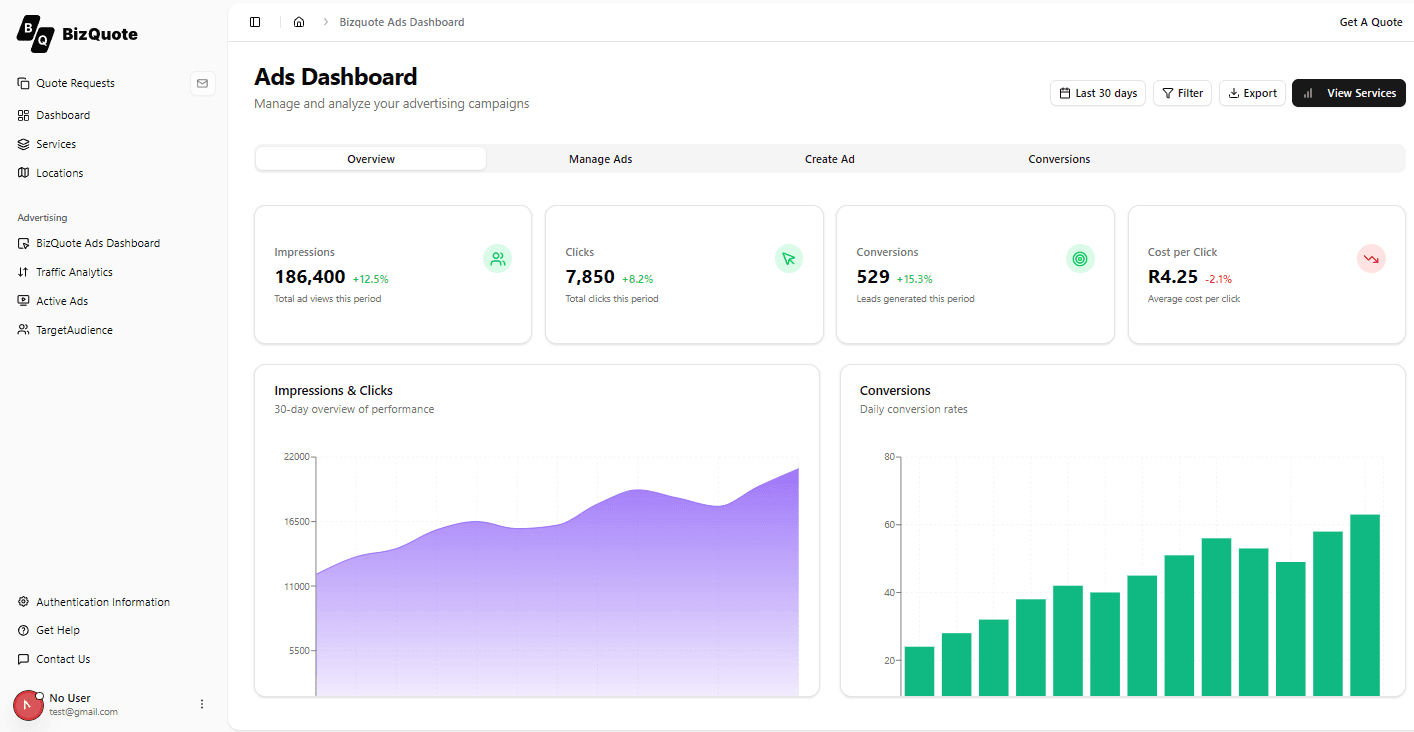Open the Filter options
1414x732 pixels.
point(1182,94)
